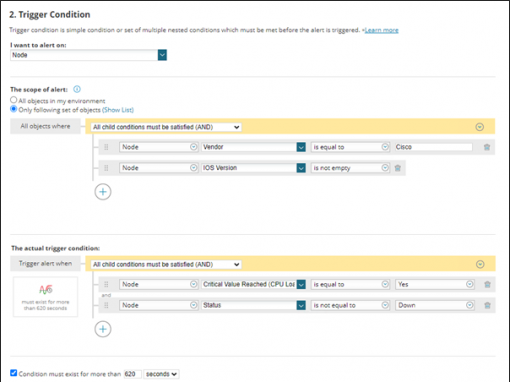Screen dimensions: 510x382
Task: Open the Down value dropdown
Action: pos(435,305)
